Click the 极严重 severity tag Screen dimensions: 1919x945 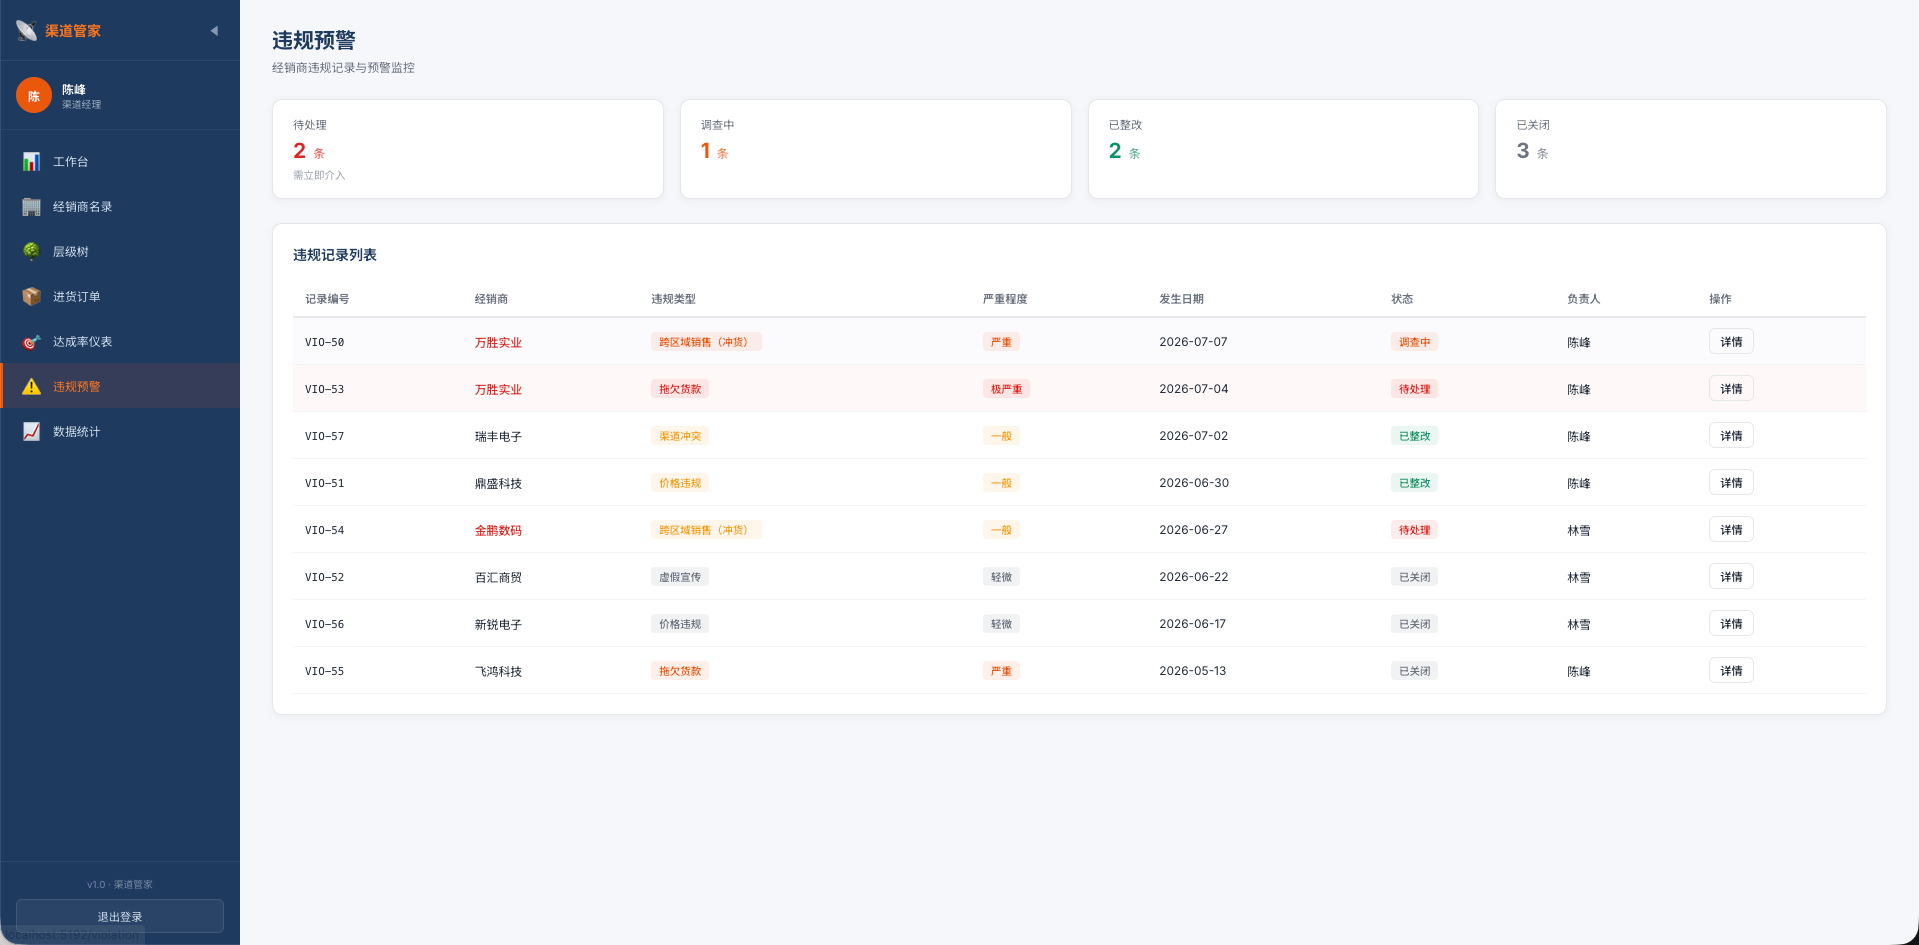1006,389
